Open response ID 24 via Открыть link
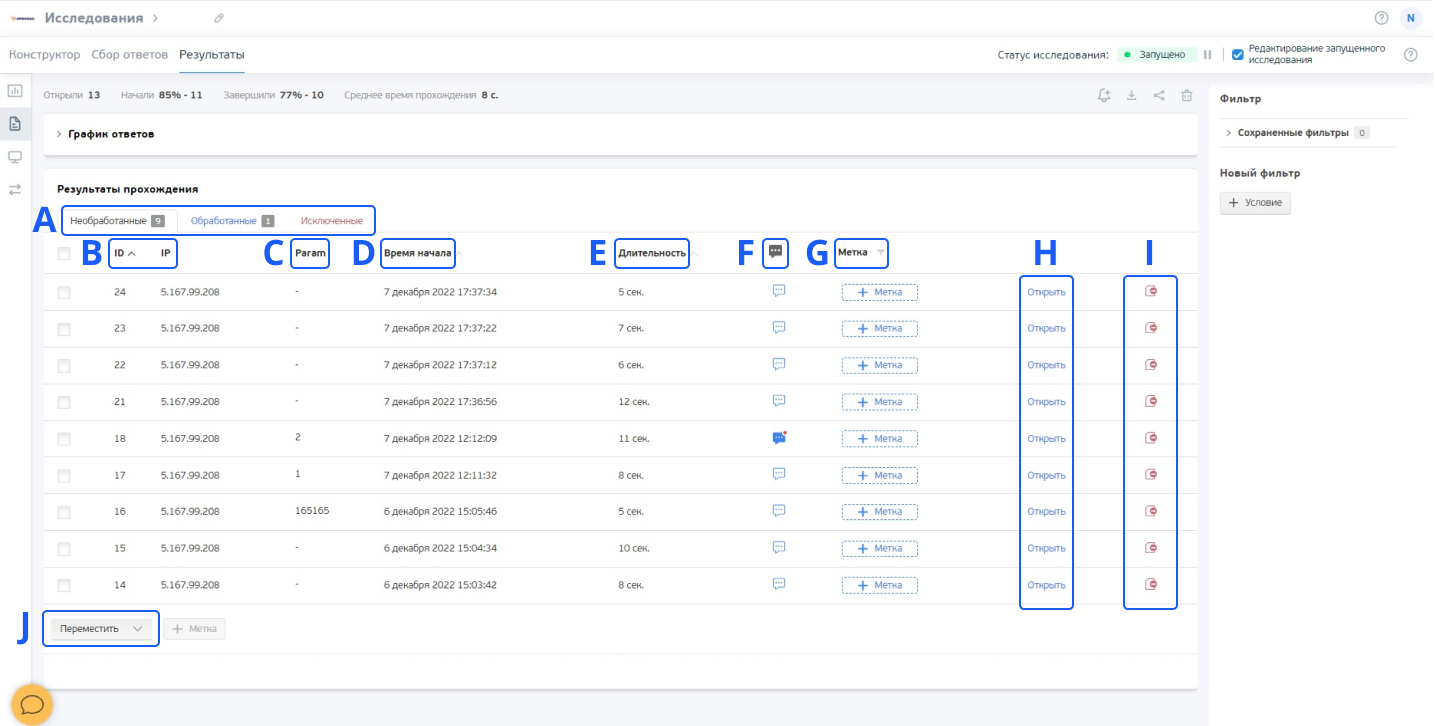Screen dimensions: 1436x726 [1046, 292]
